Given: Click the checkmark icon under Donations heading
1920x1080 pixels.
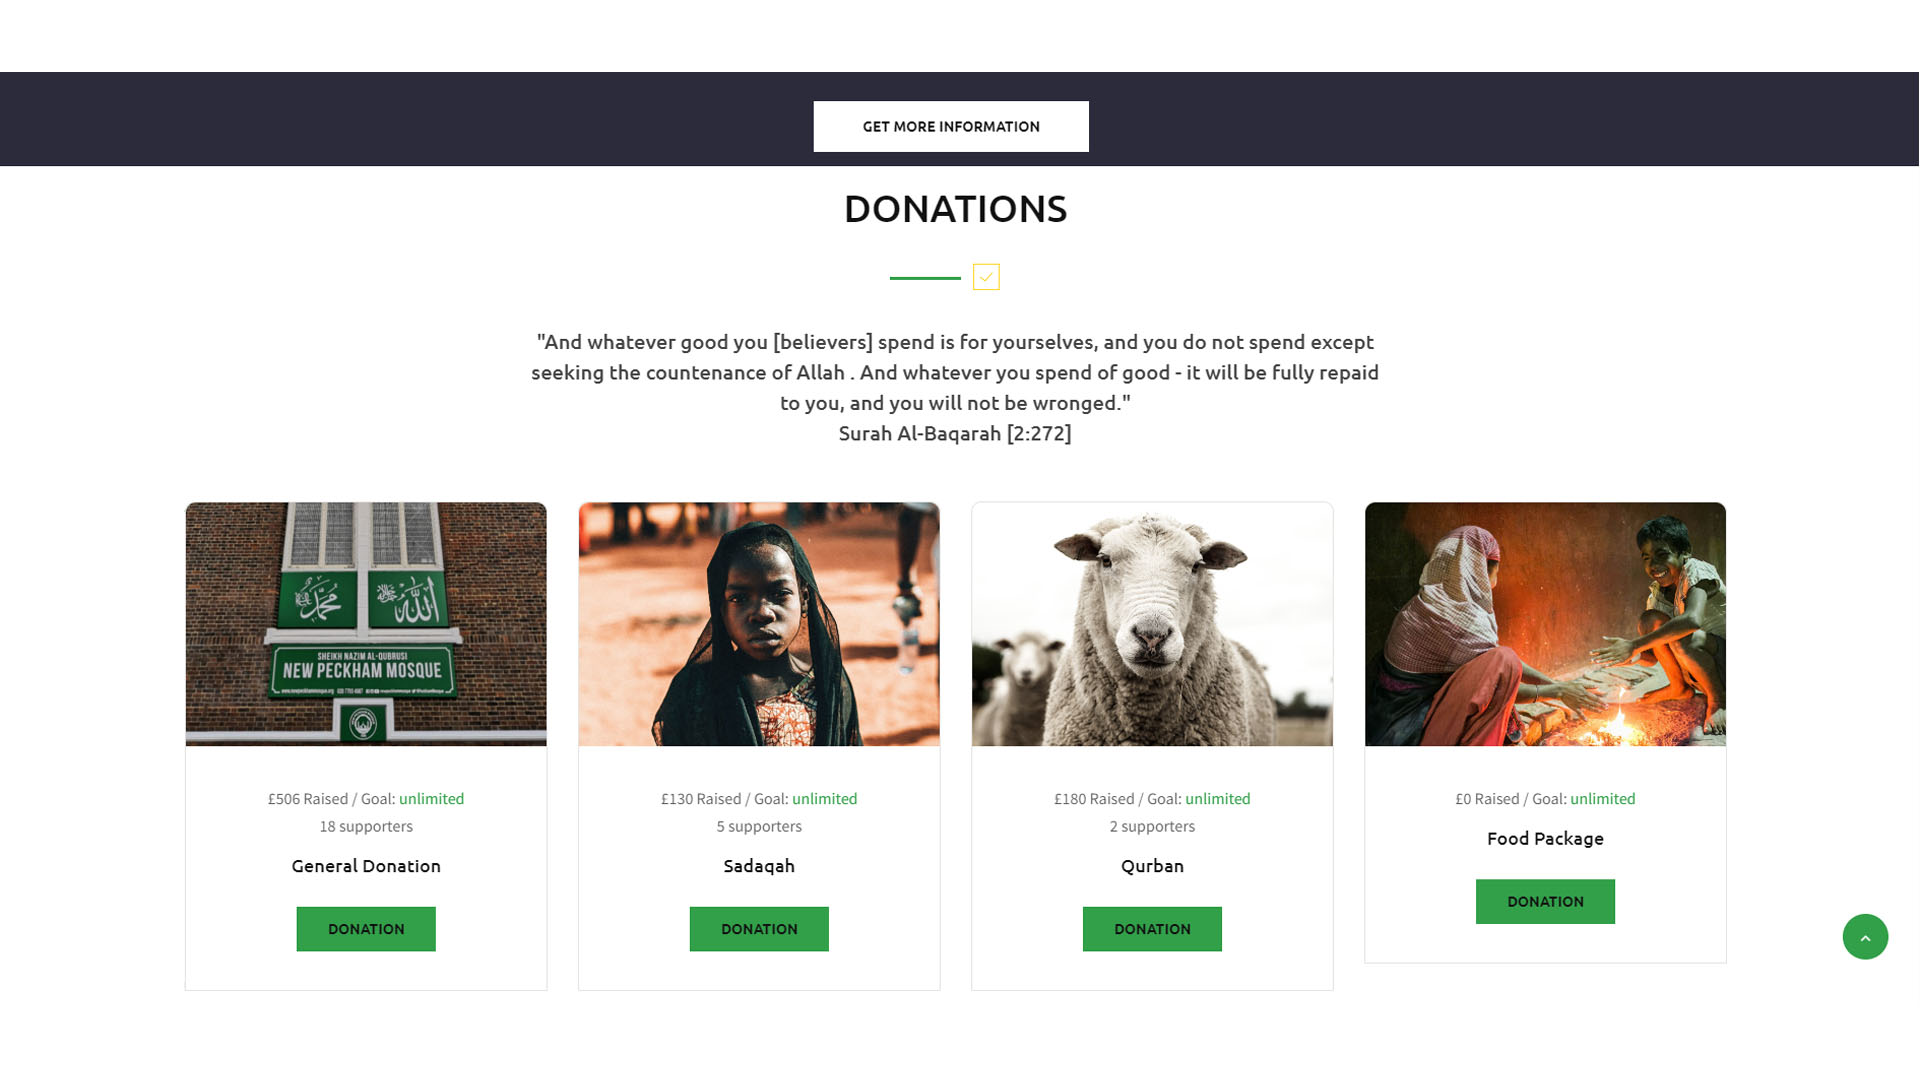Looking at the screenshot, I should coord(986,277).
